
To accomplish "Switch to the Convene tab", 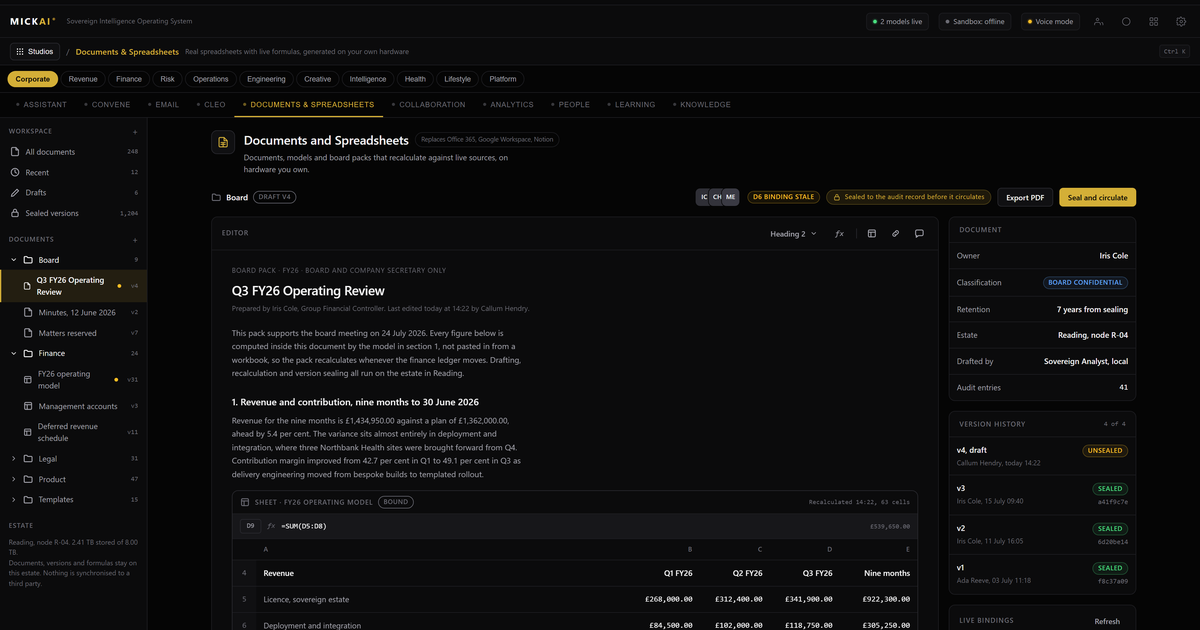I will tap(108, 104).
